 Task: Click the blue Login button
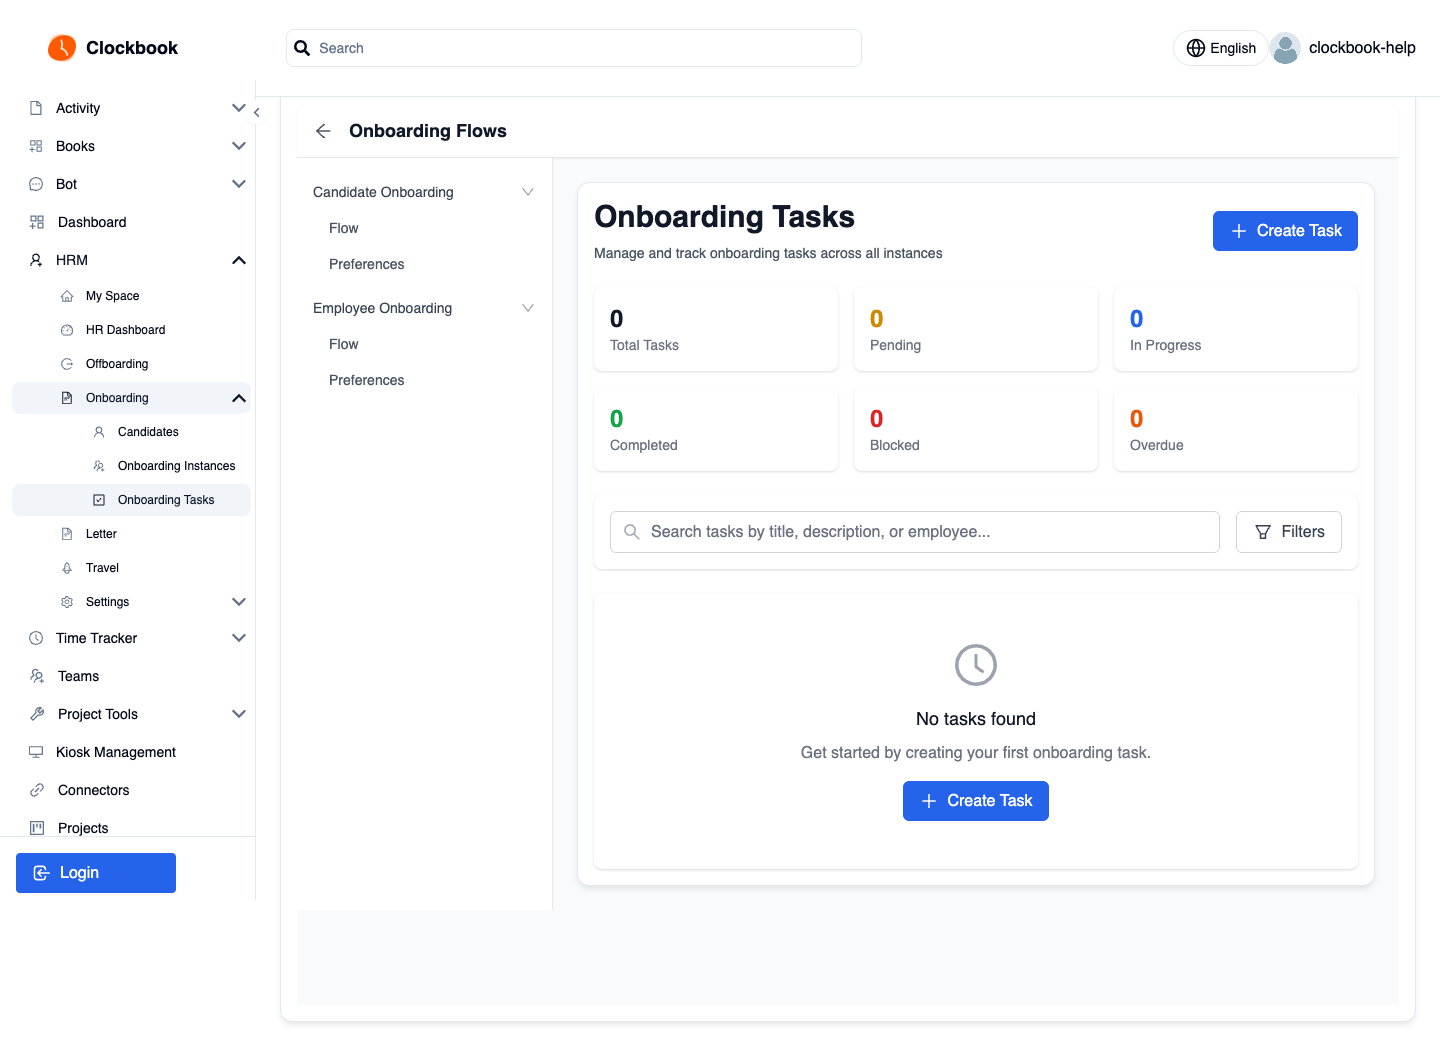click(x=96, y=873)
